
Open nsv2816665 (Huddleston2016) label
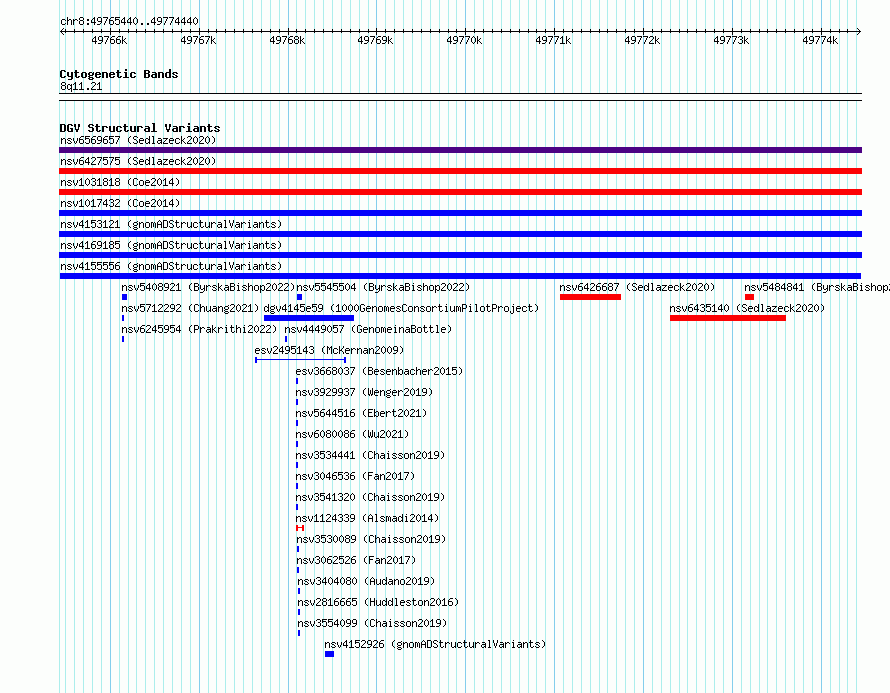tap(378, 602)
